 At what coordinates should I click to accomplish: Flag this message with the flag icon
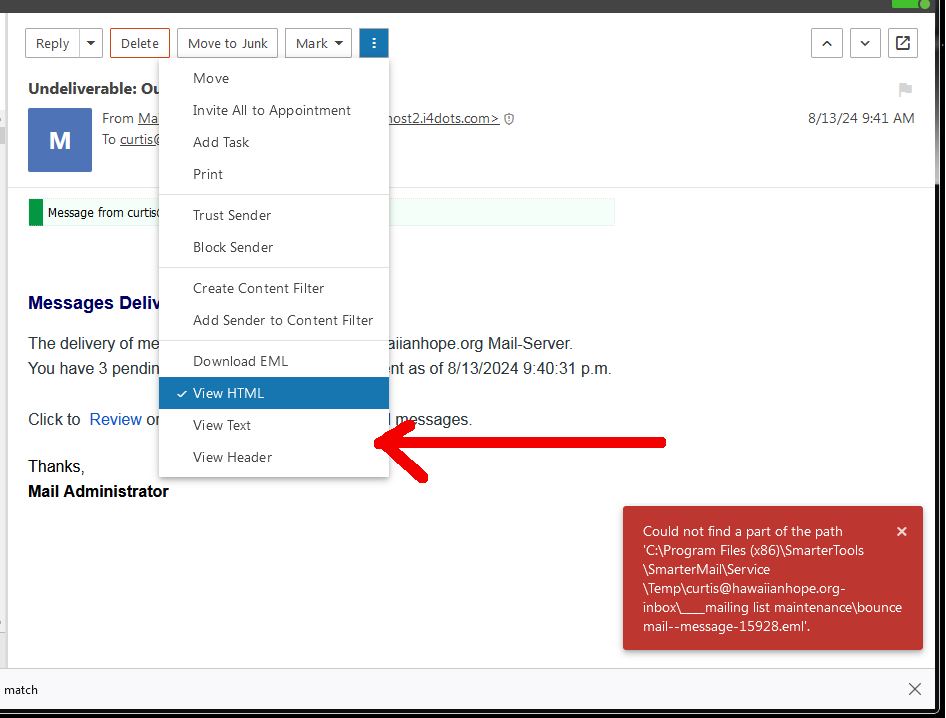click(x=905, y=90)
